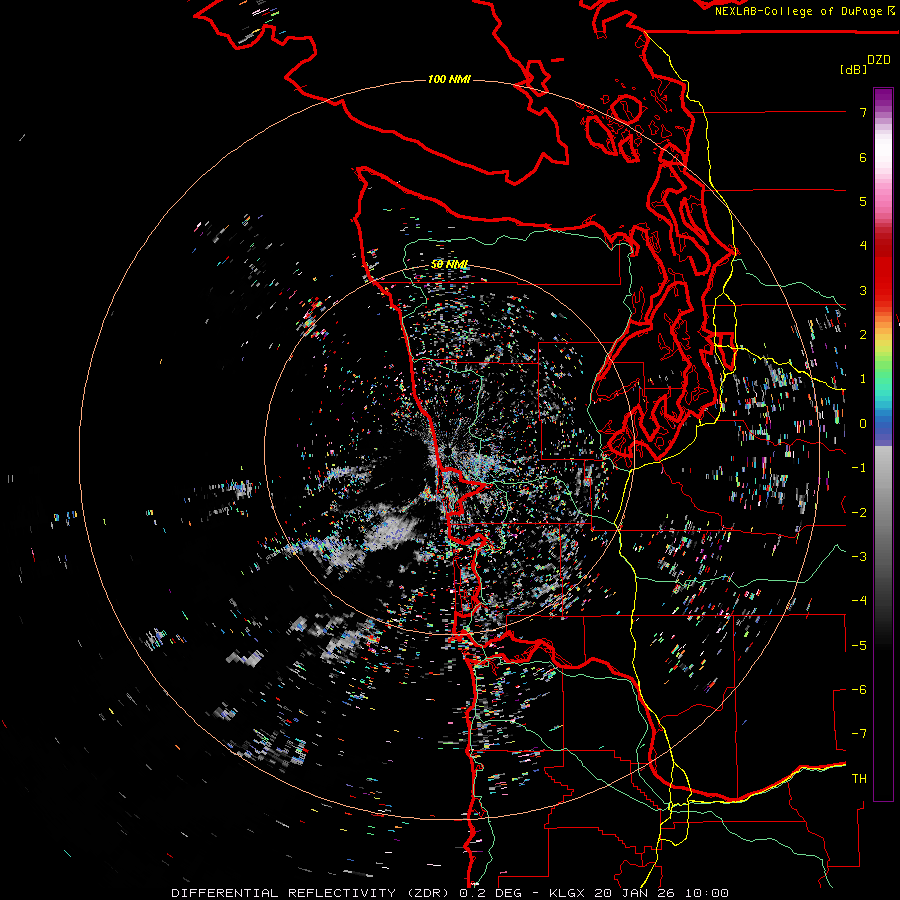Click the 50 NMI range ring label
Viewport: 900px width, 900px height.
pyautogui.click(x=449, y=265)
